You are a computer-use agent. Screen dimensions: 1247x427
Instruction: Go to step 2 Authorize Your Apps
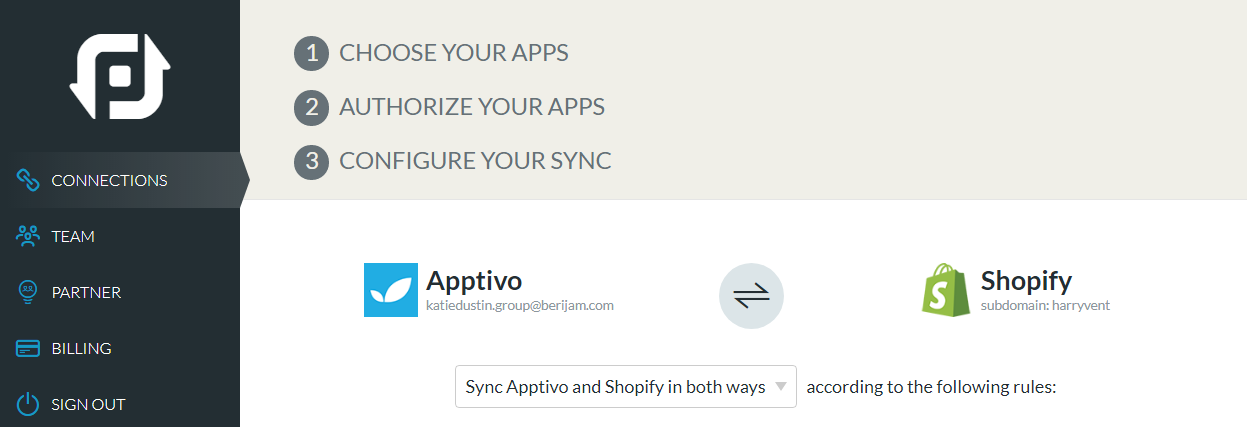click(x=449, y=107)
